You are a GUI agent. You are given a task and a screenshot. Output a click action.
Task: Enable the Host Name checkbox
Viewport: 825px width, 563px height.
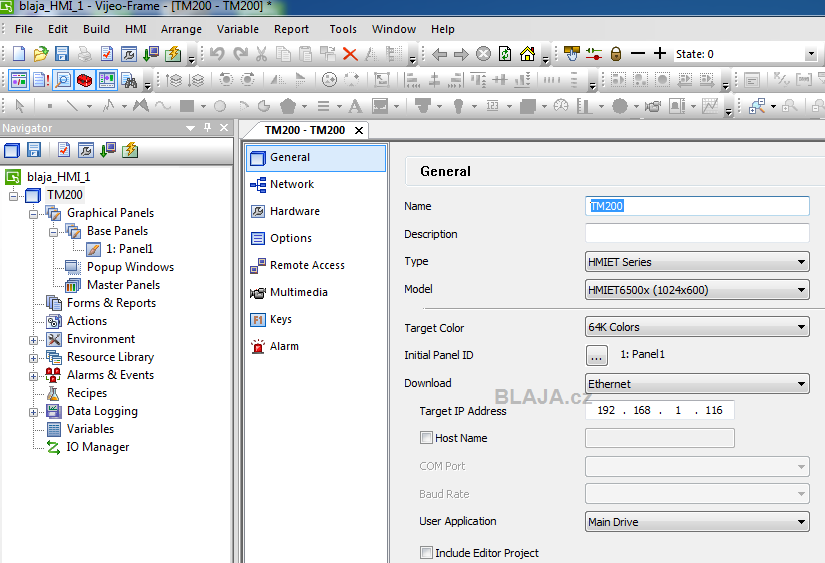tap(426, 437)
